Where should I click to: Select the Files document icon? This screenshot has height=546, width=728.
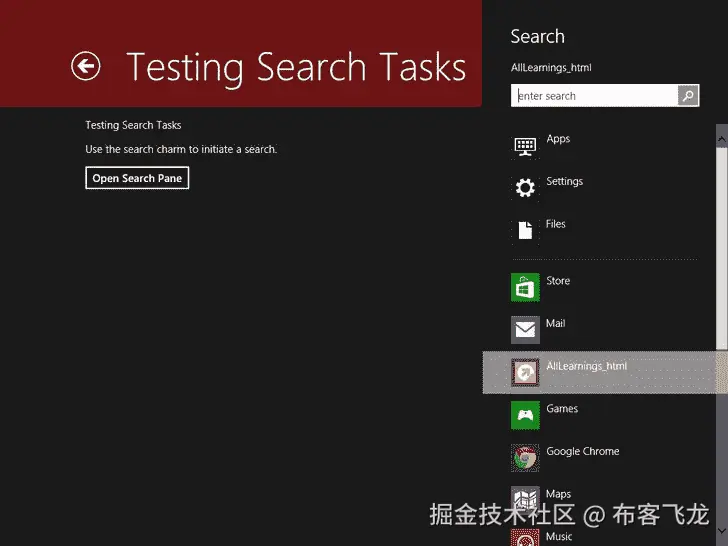525,230
